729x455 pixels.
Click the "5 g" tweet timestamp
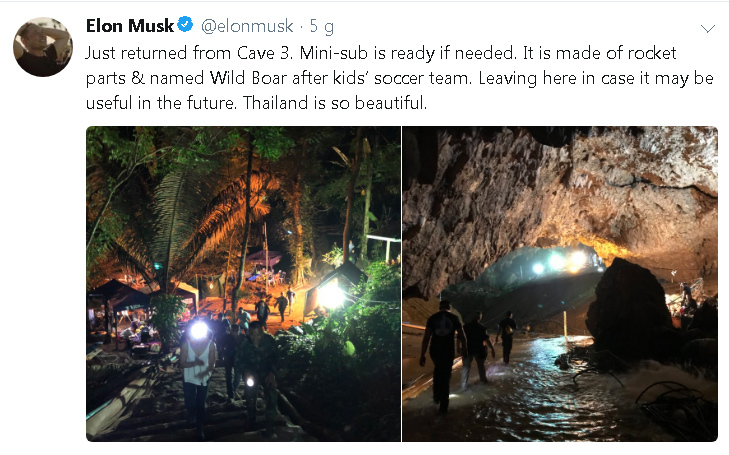pyautogui.click(x=321, y=27)
